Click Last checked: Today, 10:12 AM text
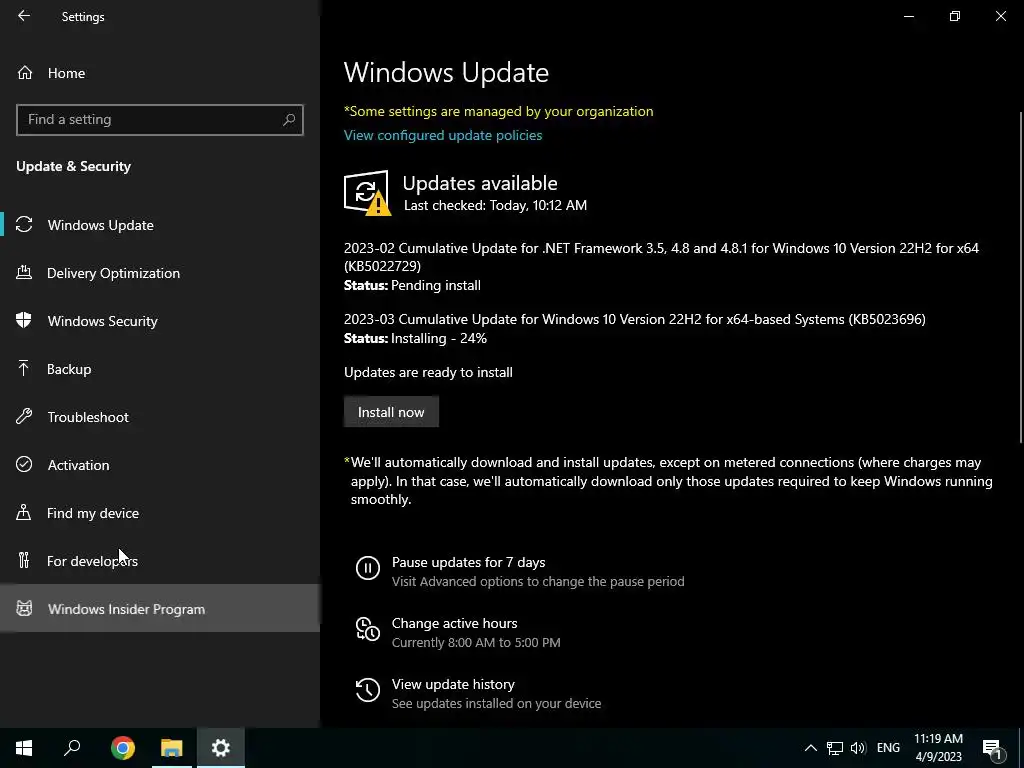1024x768 pixels. click(495, 205)
